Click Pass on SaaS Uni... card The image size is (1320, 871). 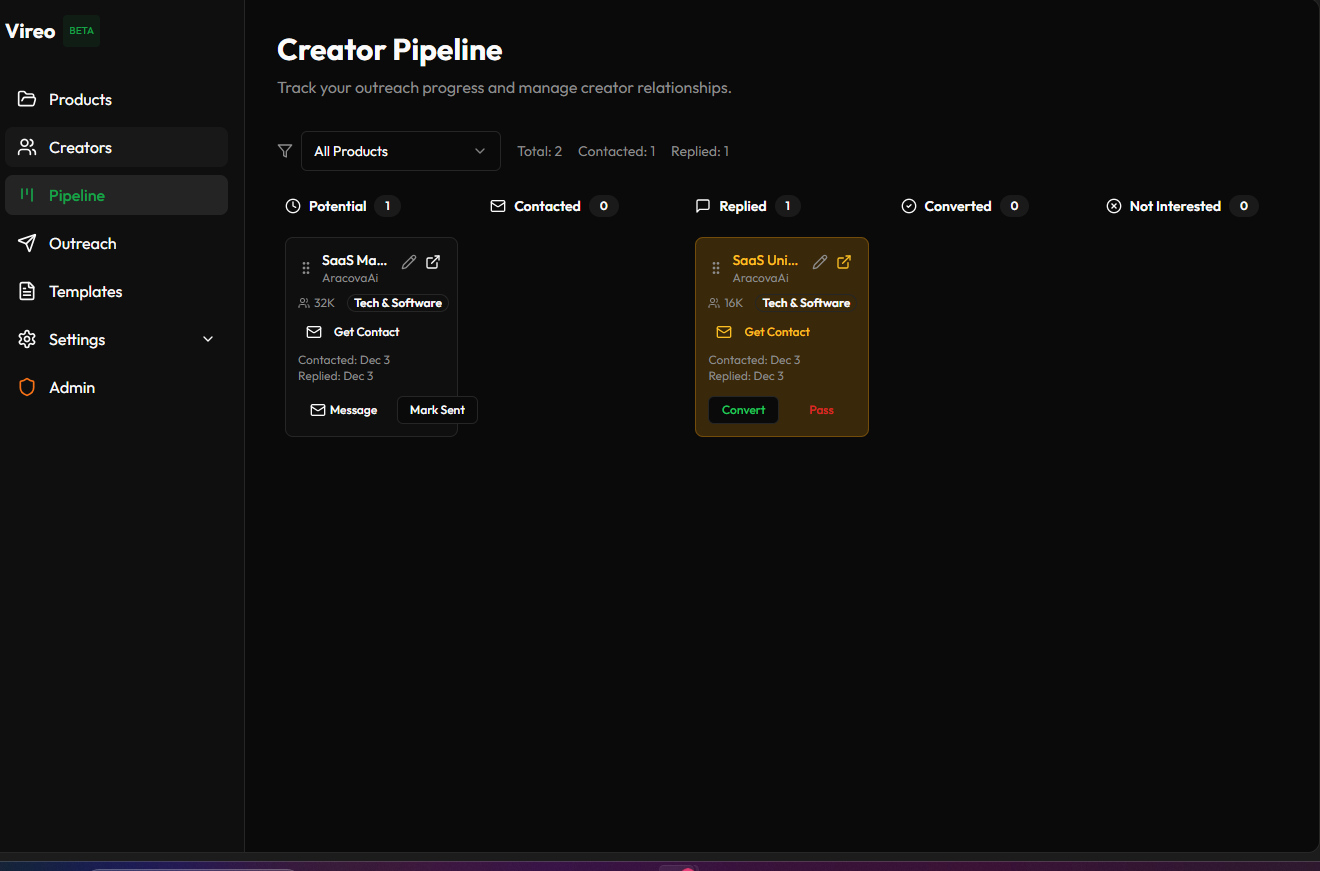[x=821, y=410]
